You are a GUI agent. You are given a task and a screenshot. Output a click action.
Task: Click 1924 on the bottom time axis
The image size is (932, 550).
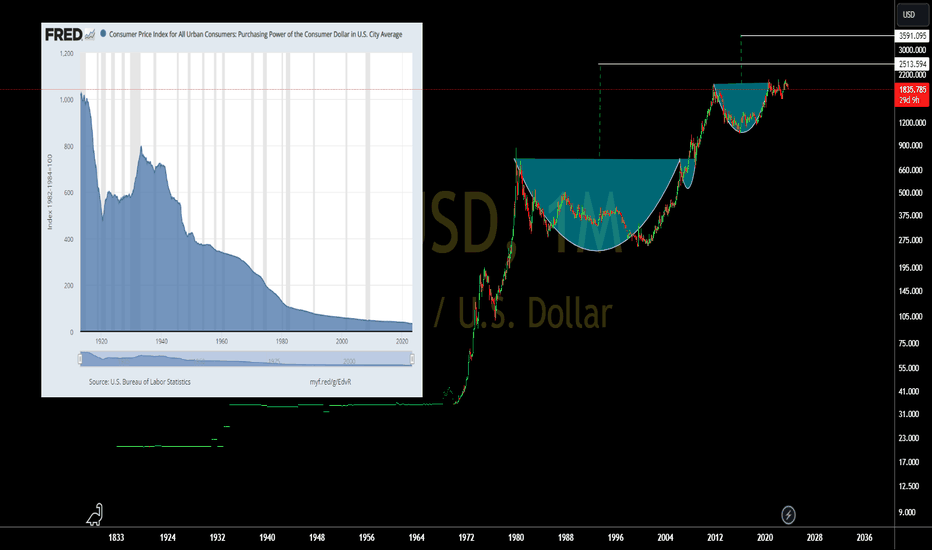pyautogui.click(x=168, y=538)
